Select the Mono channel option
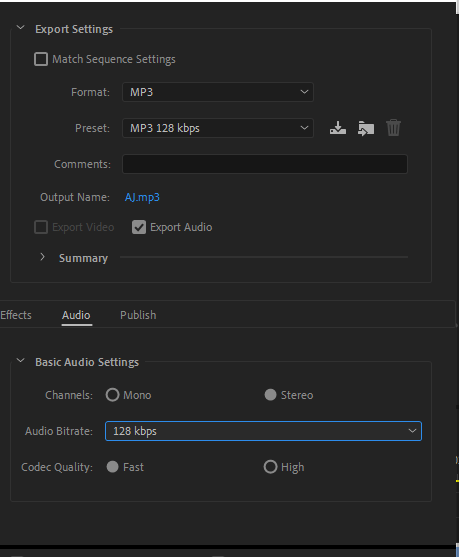Viewport: 459px width, 557px height. 112,395
